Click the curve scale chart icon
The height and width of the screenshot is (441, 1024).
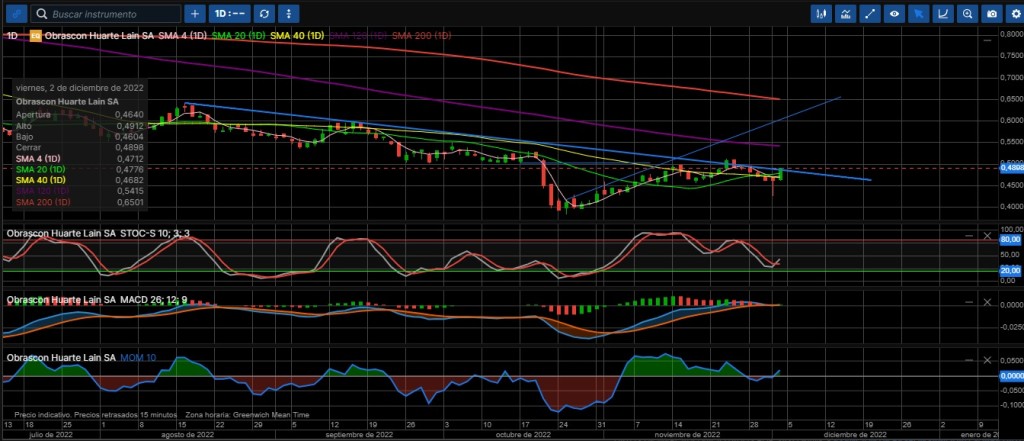click(x=942, y=14)
